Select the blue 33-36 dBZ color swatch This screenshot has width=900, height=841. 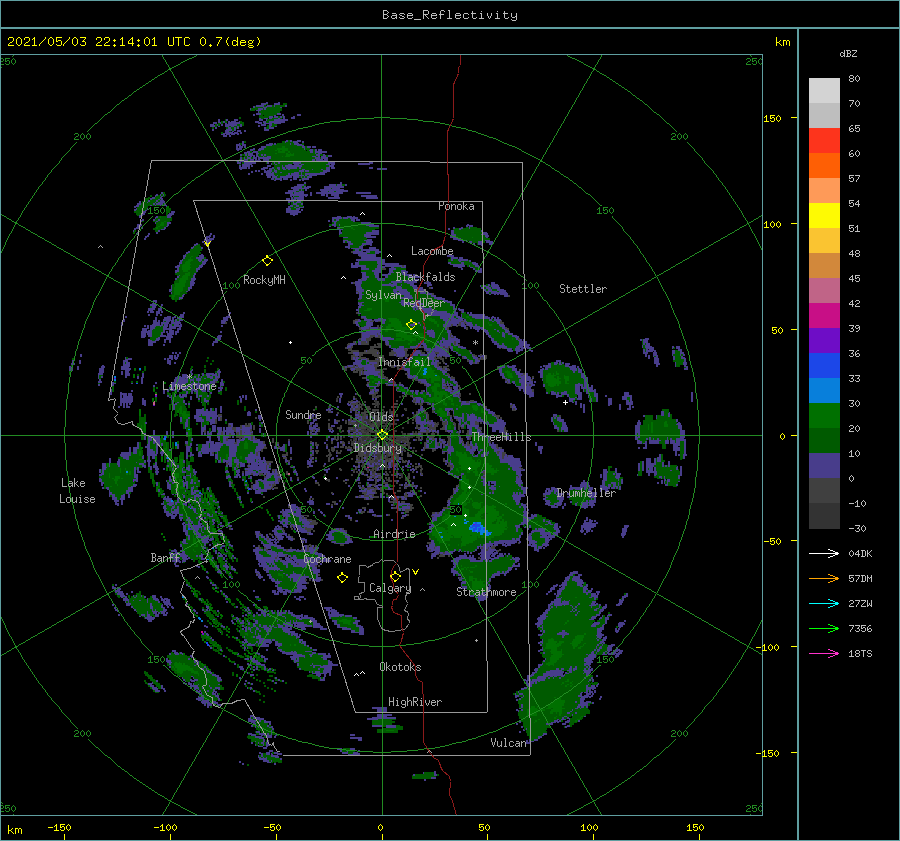point(824,366)
